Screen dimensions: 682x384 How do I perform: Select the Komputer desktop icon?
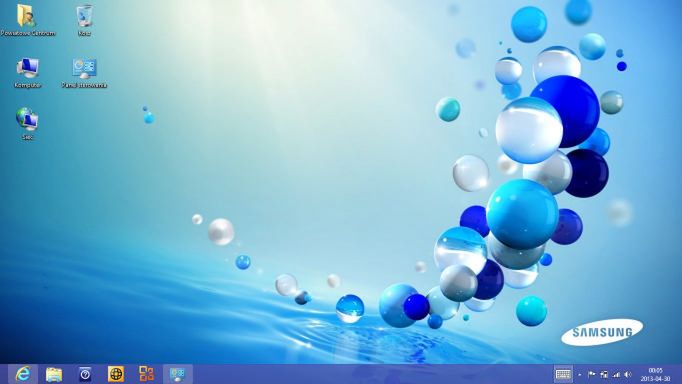pos(27,72)
